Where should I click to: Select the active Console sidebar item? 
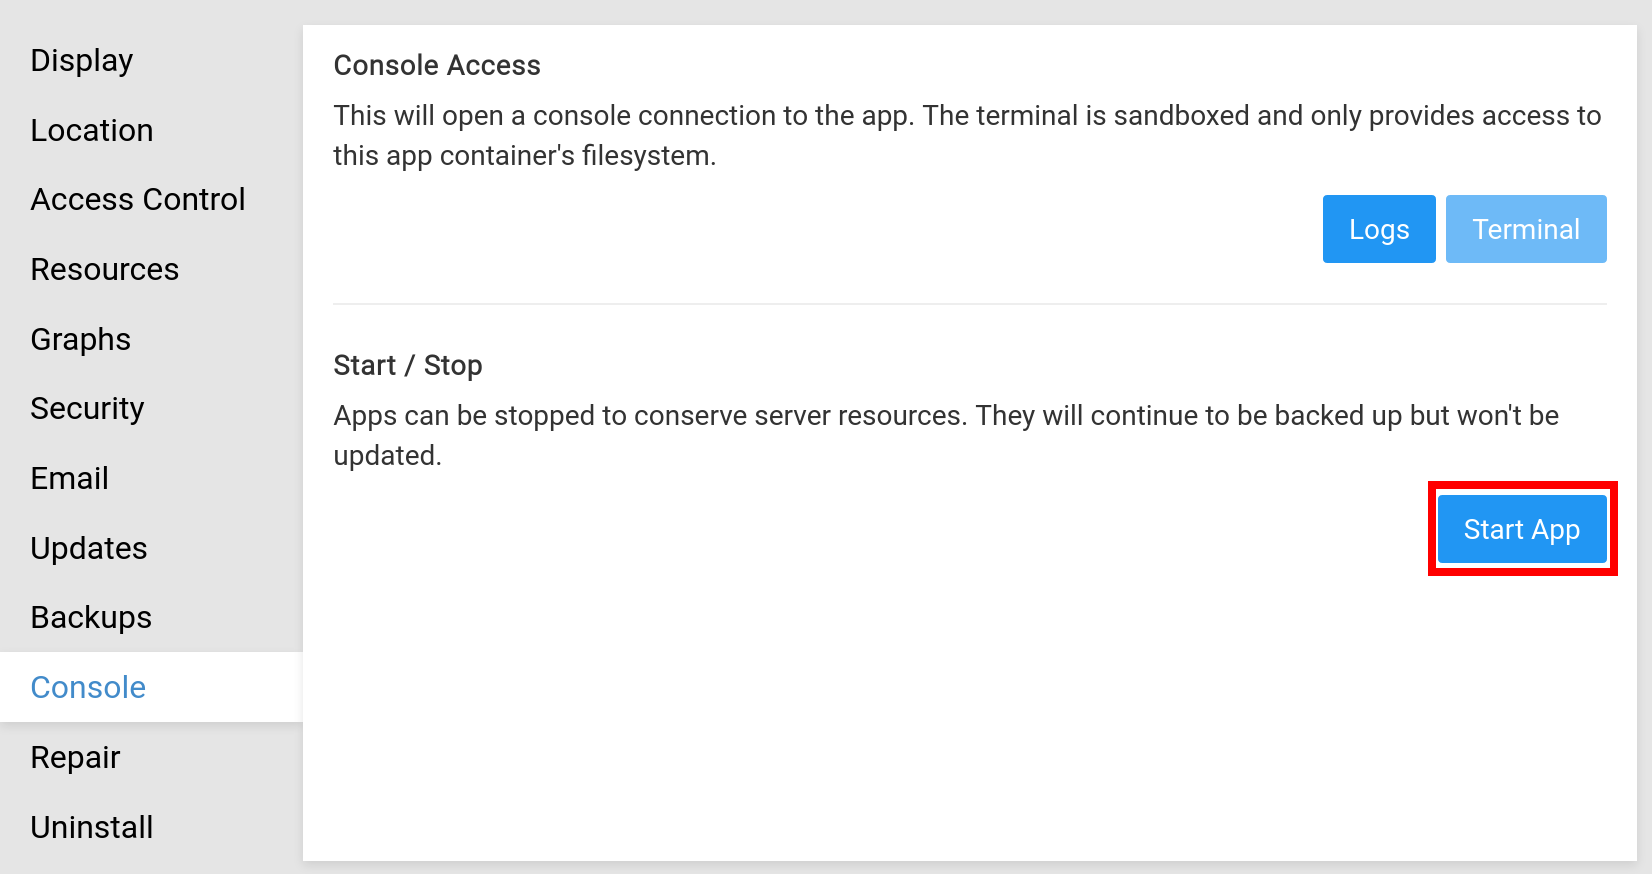[89, 688]
